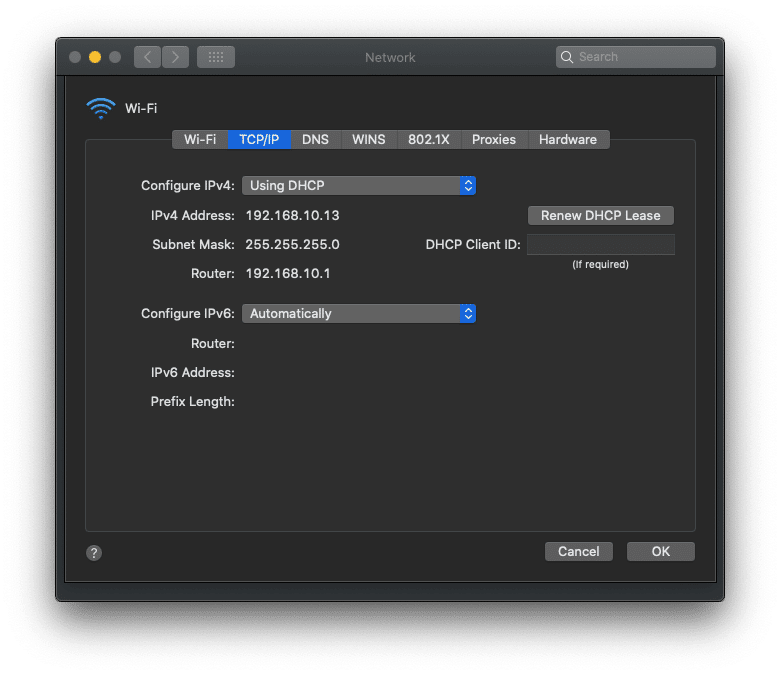Select the router address 192.168.10.1
The height and width of the screenshot is (675, 780).
(288, 273)
